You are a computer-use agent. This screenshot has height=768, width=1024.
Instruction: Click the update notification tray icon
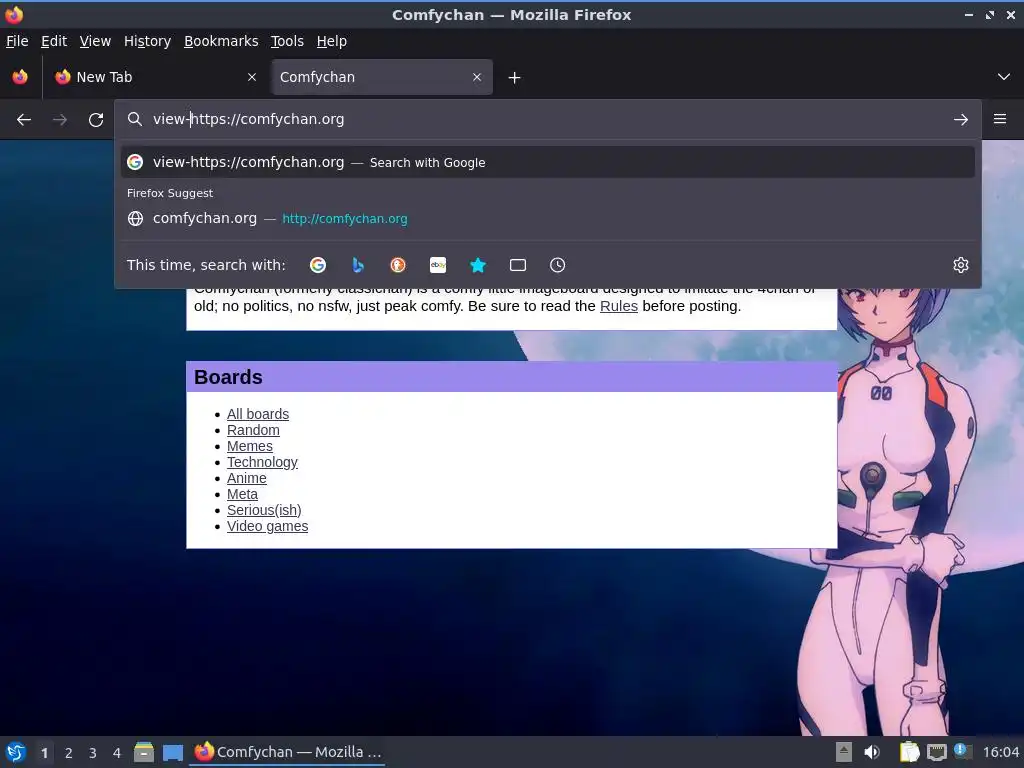(x=963, y=751)
